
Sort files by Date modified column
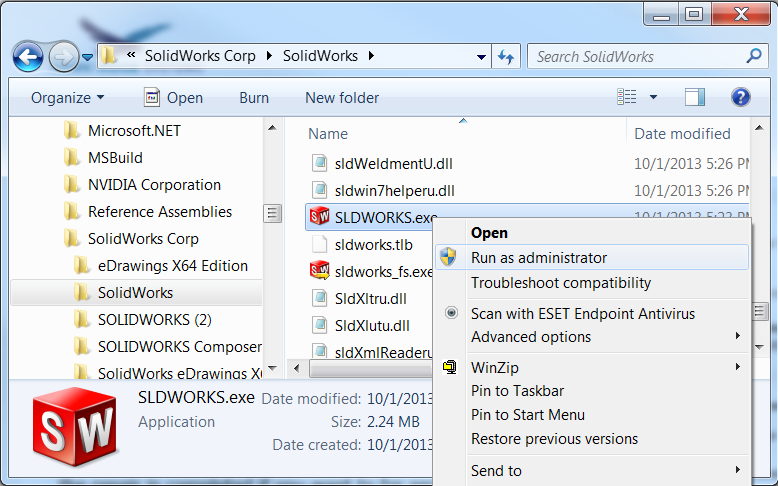click(682, 134)
